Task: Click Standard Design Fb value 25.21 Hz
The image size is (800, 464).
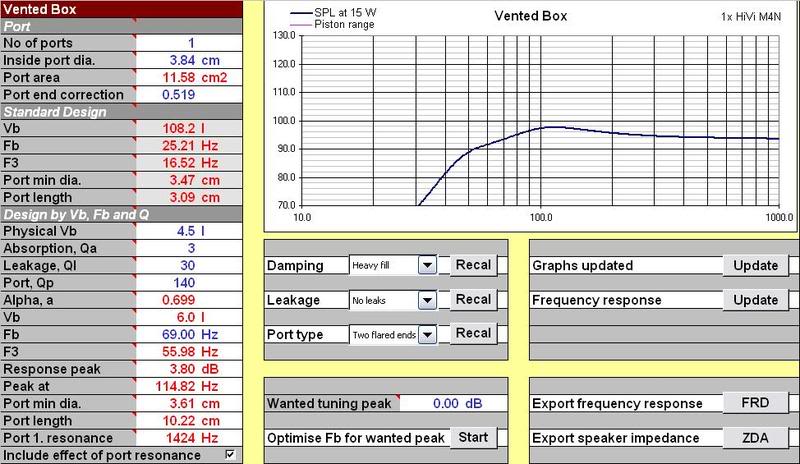Action: (x=189, y=145)
